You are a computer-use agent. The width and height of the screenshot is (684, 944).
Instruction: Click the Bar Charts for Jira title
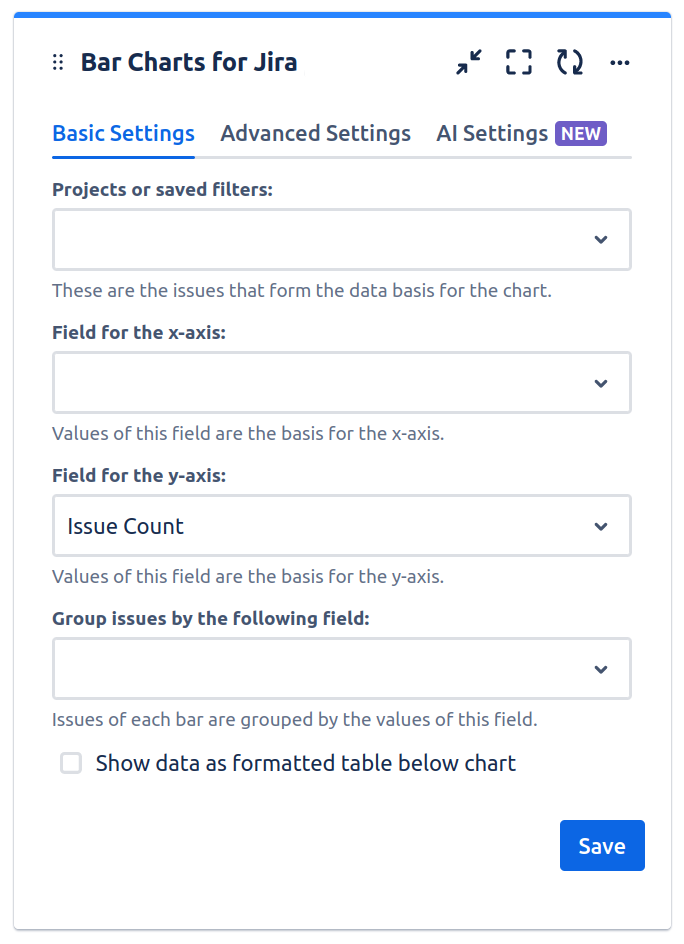(189, 63)
